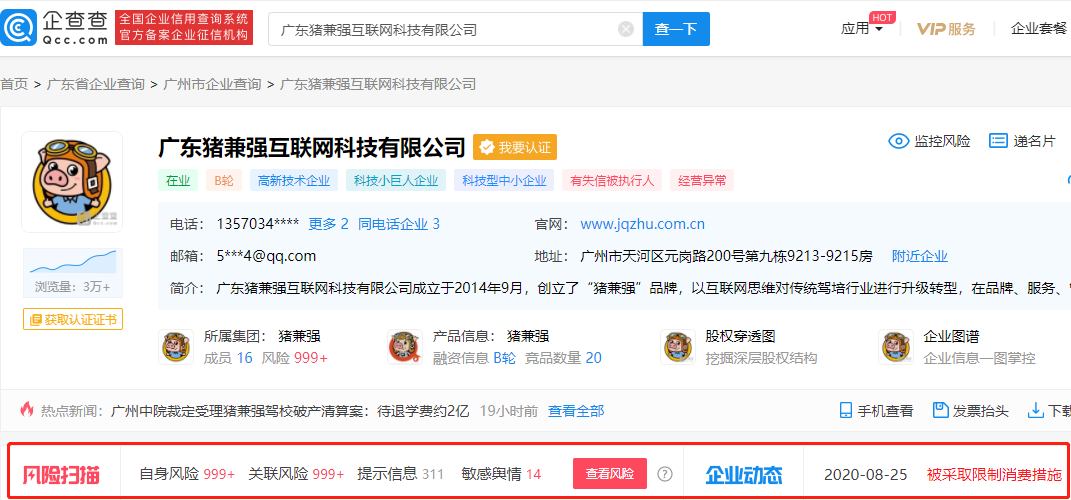The height and width of the screenshot is (500, 1071).
Task: Click 企业动态 heading
Action: [x=743, y=474]
